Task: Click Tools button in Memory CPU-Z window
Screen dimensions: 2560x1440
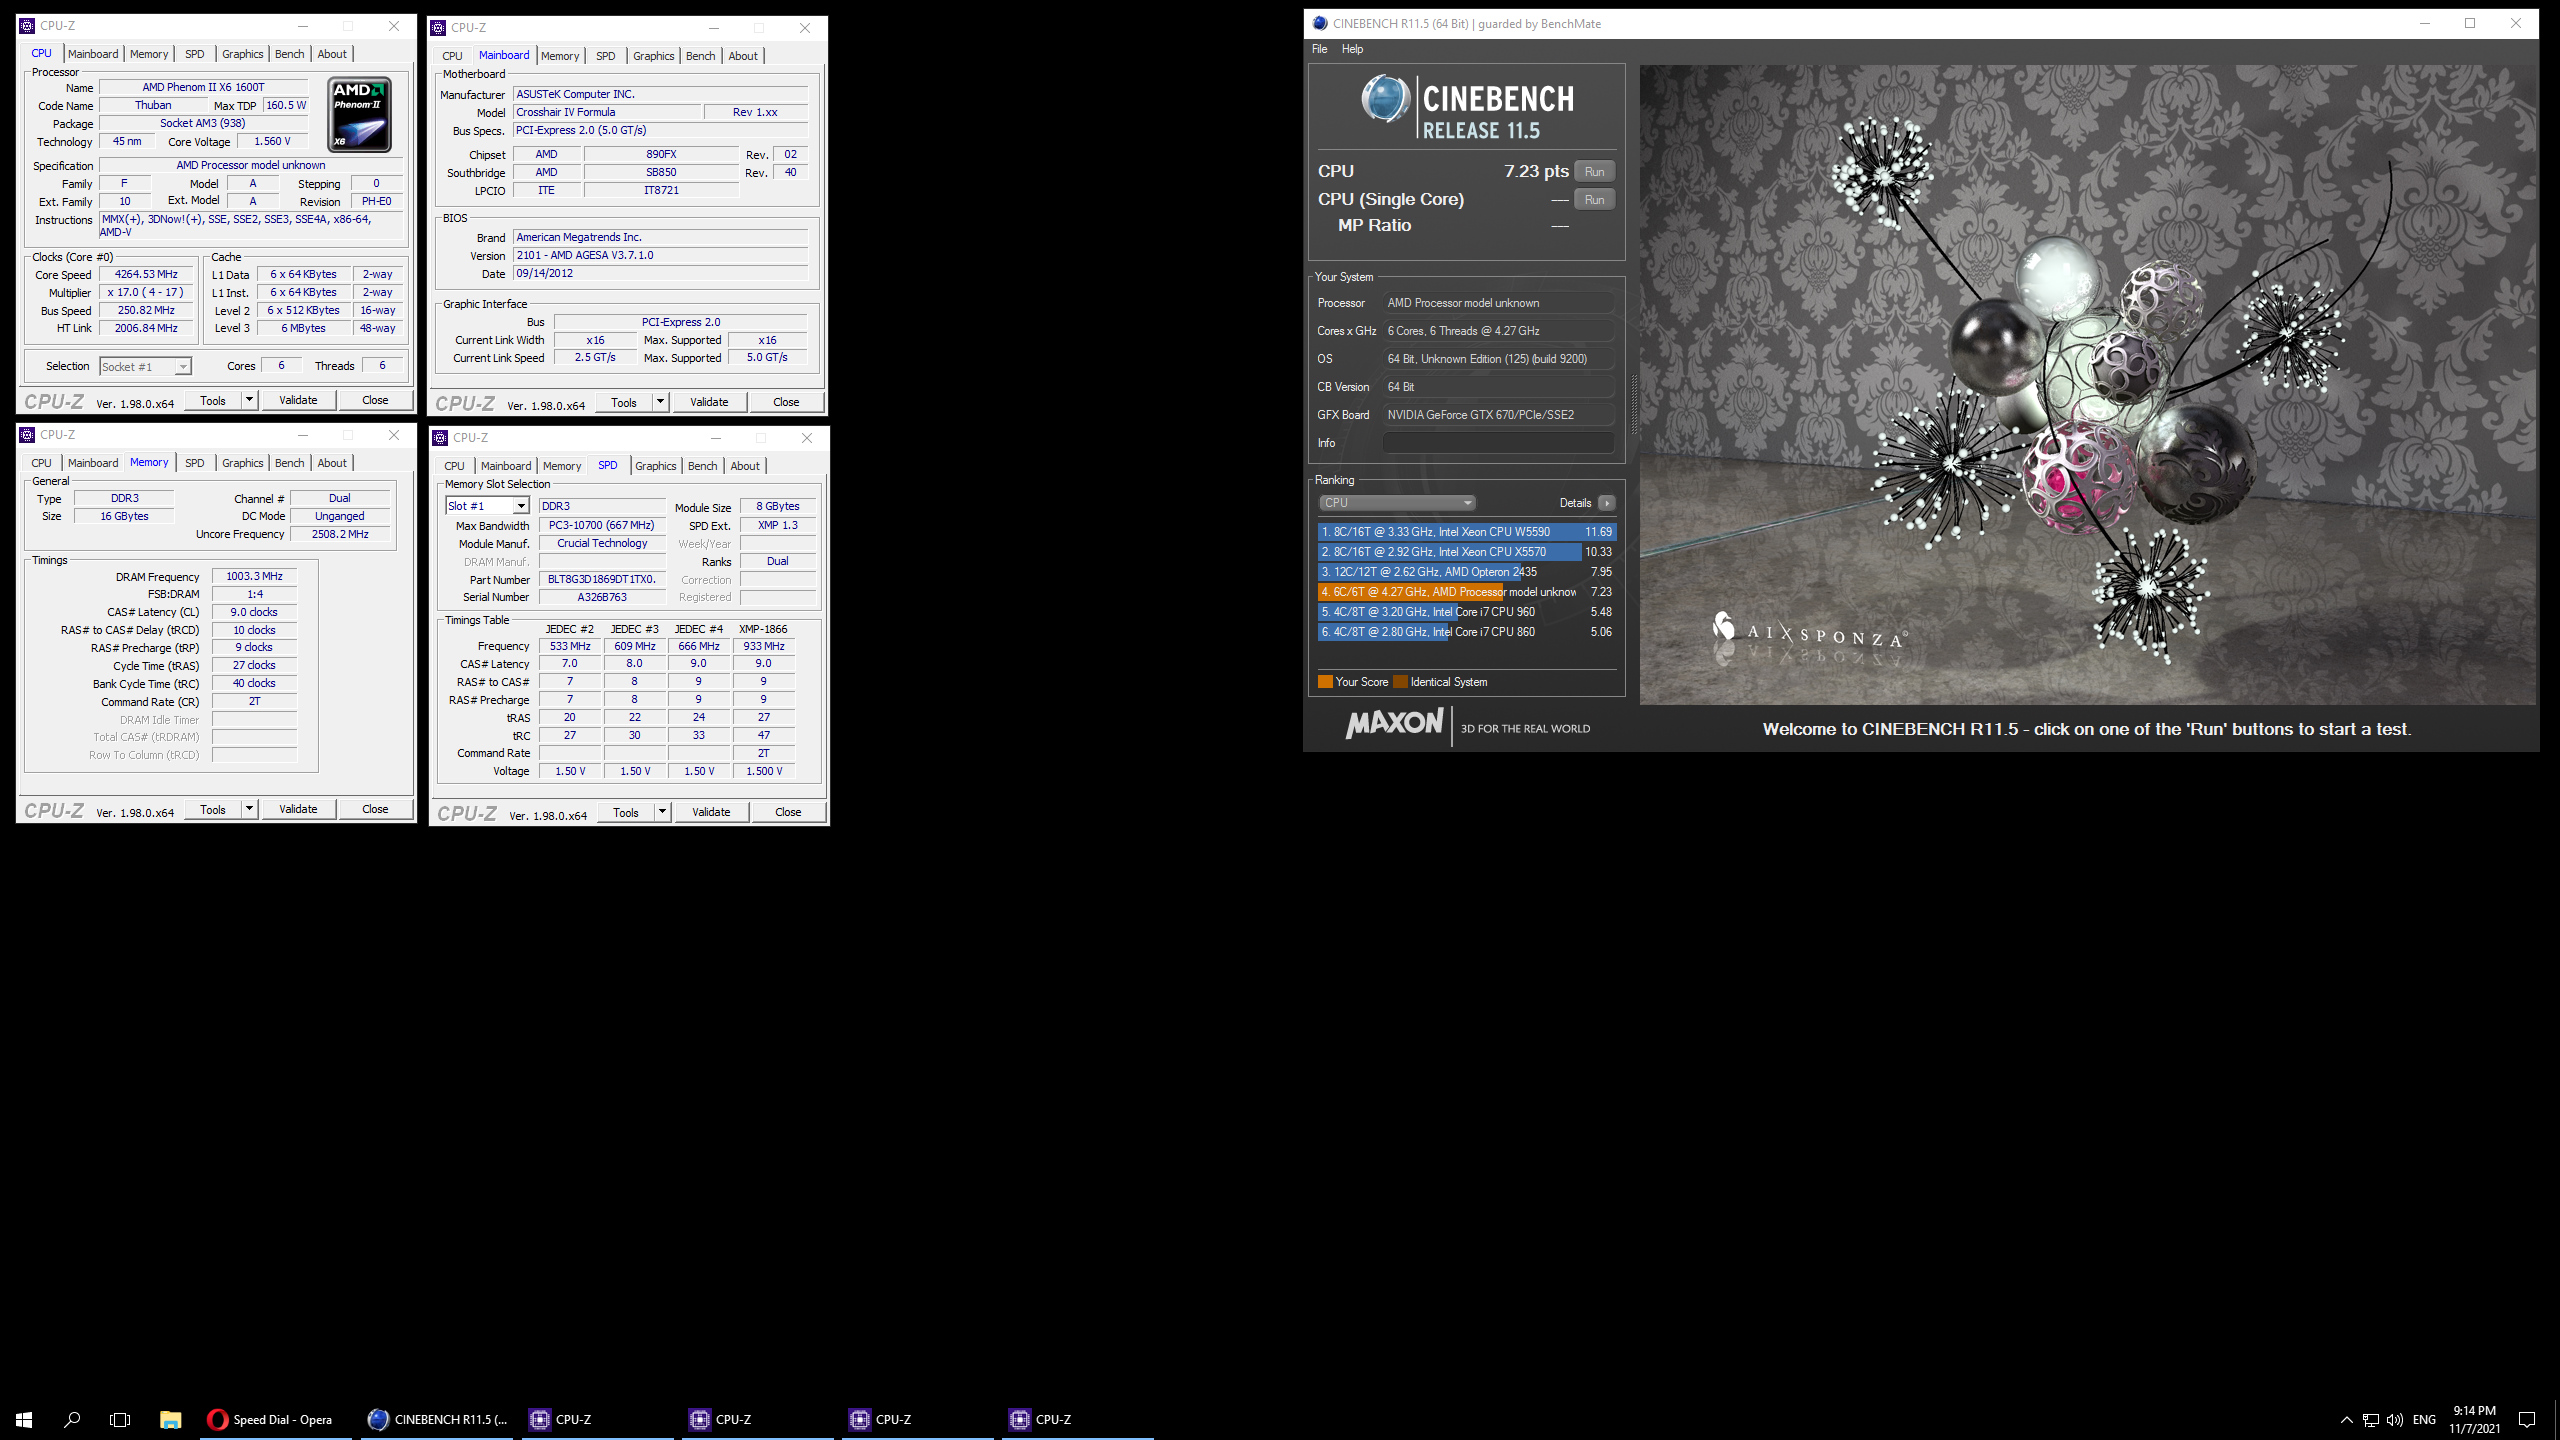Action: 213,809
